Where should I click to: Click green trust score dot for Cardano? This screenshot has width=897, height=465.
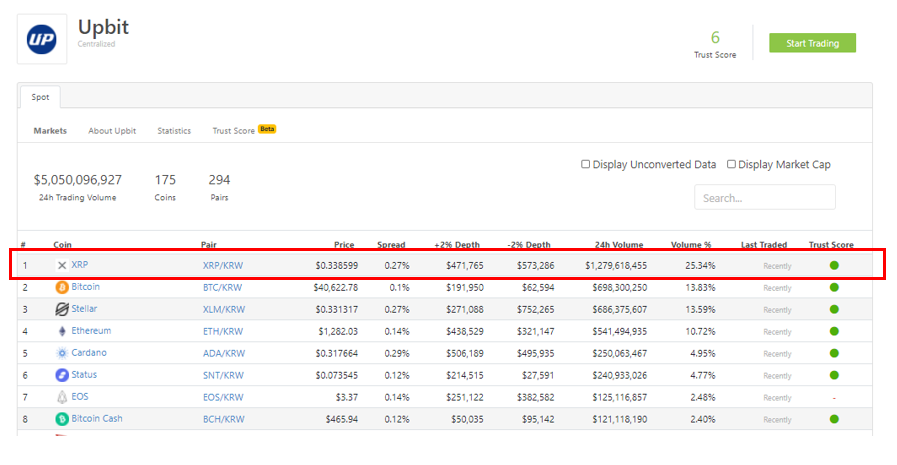834,353
